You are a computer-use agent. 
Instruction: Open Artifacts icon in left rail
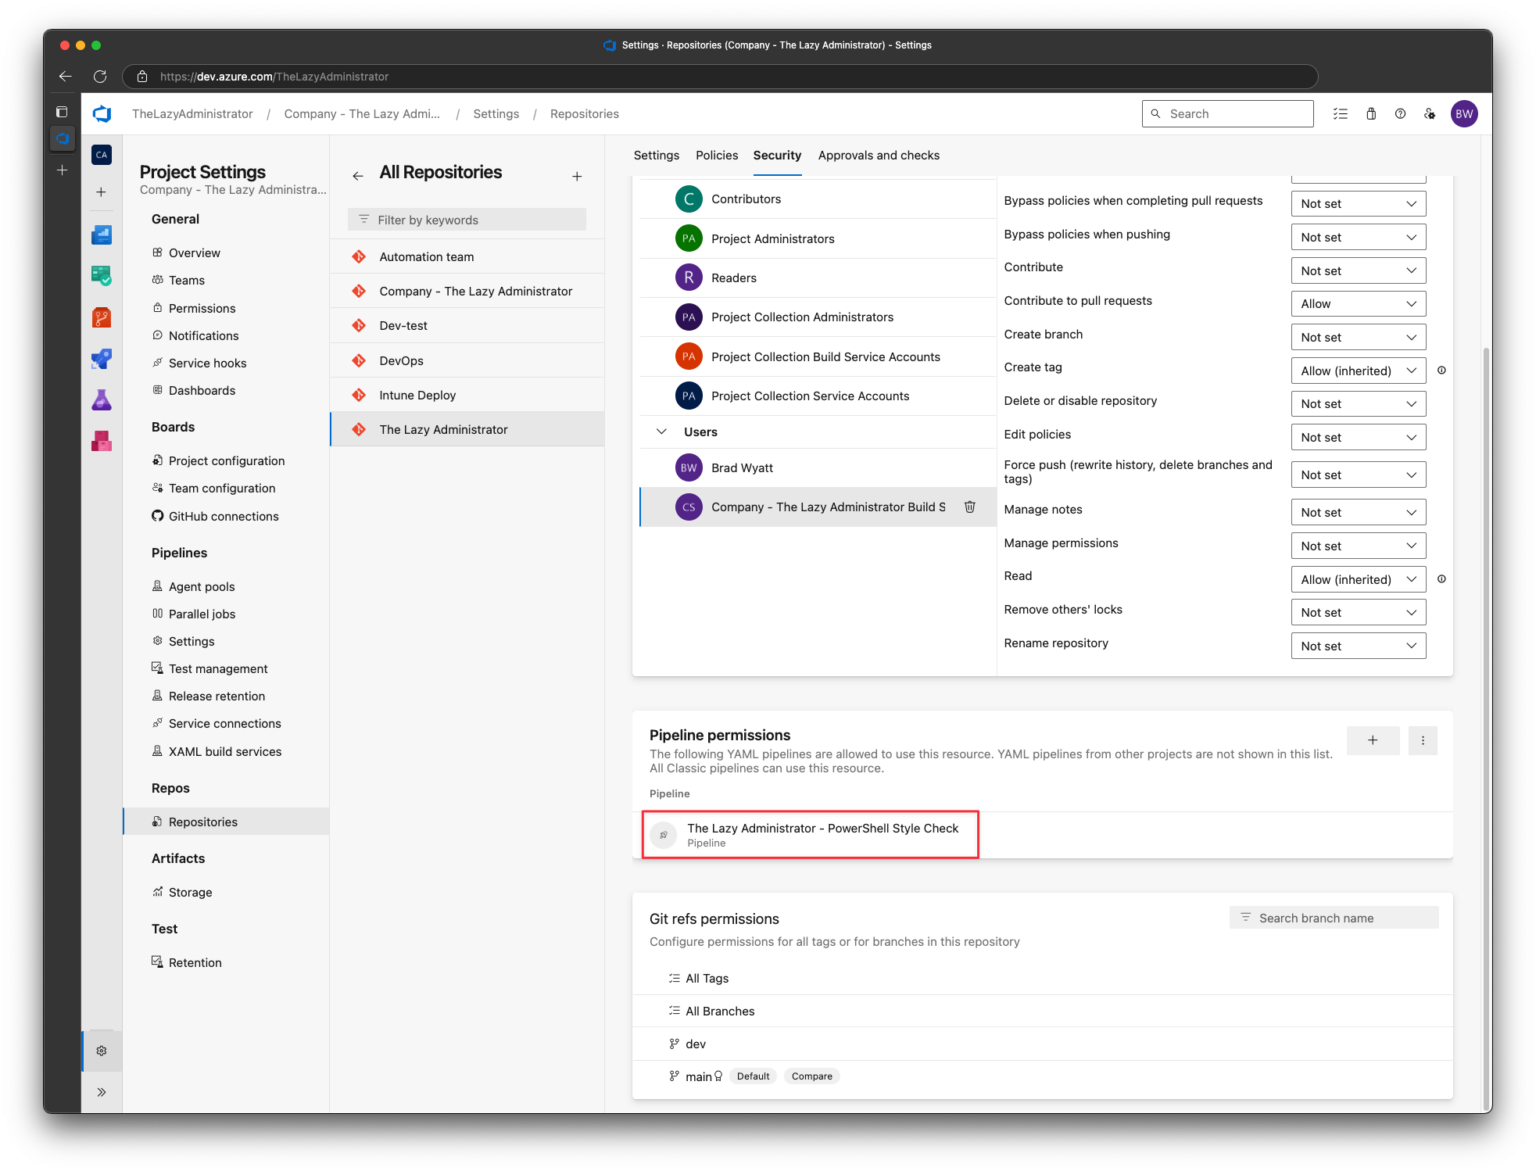[x=102, y=441]
